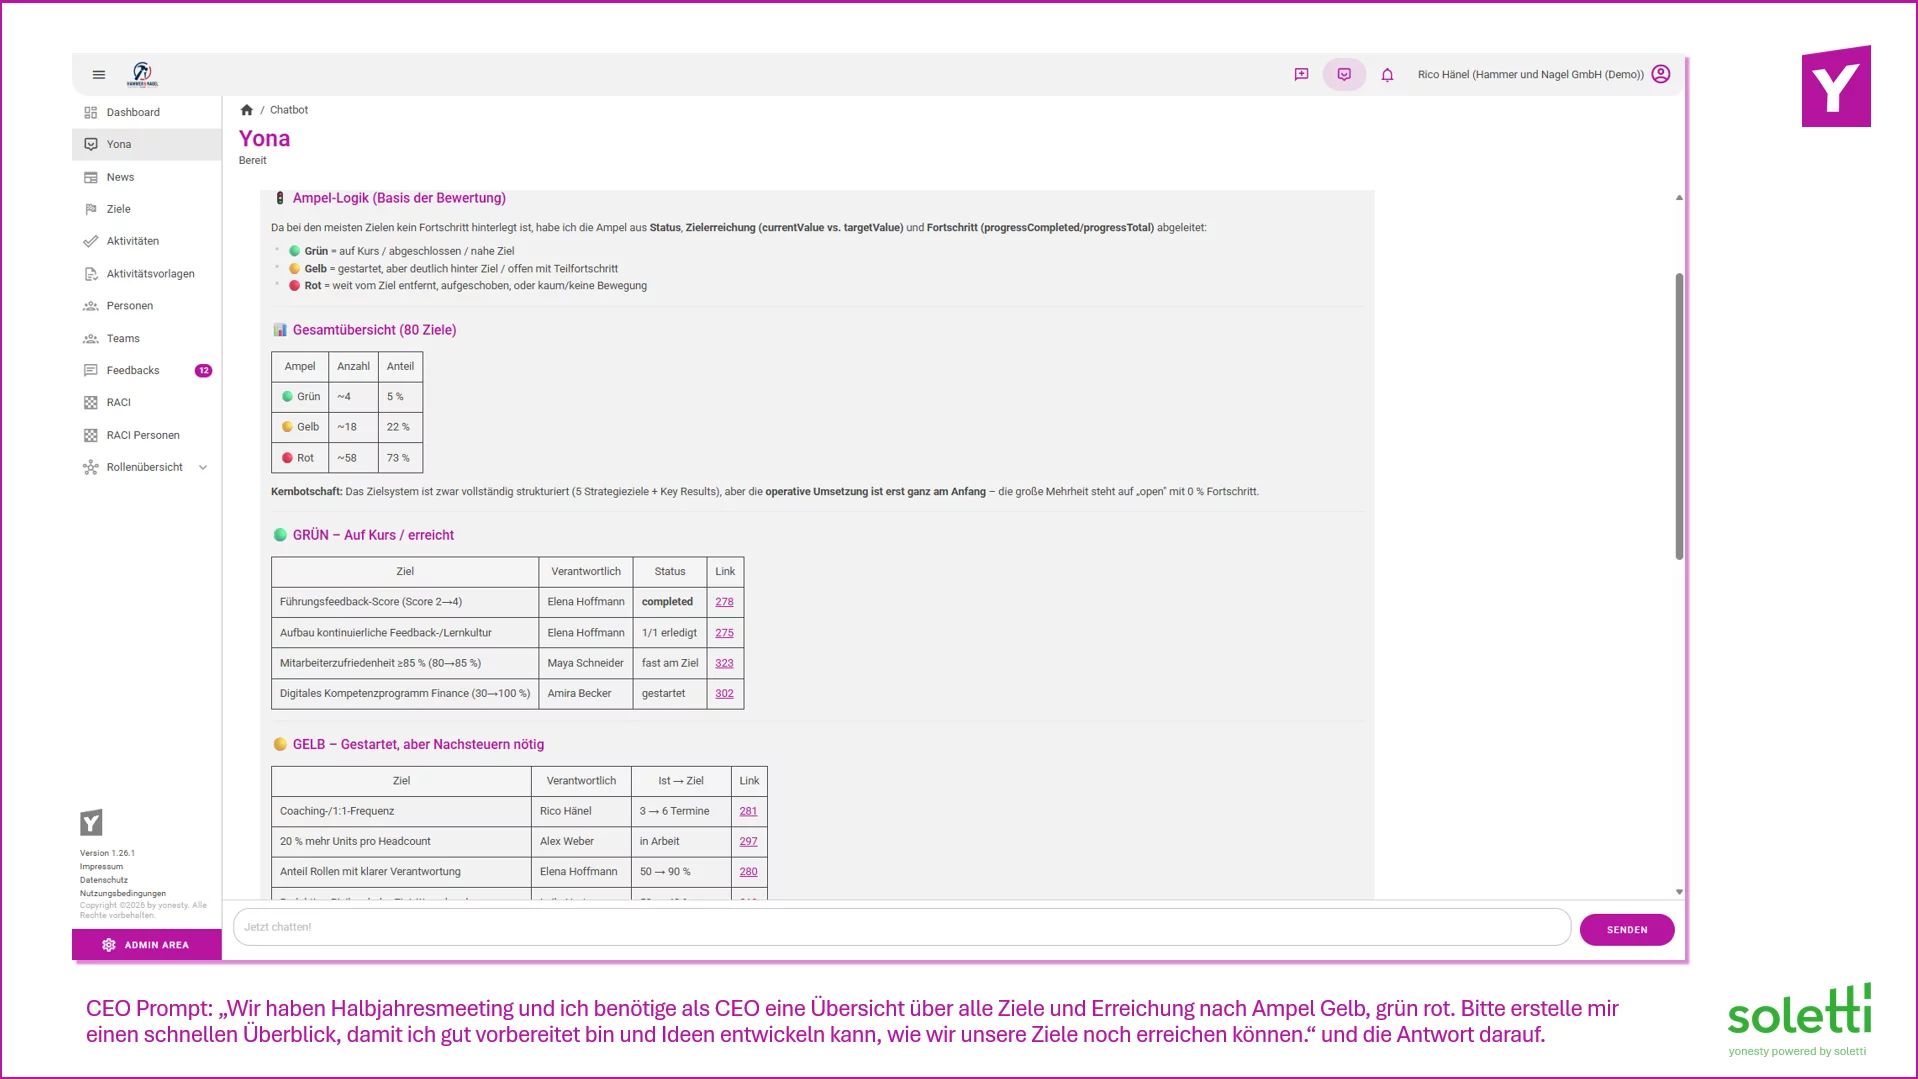Go to News in the sidebar
The image size is (1918, 1079).
click(x=147, y=177)
